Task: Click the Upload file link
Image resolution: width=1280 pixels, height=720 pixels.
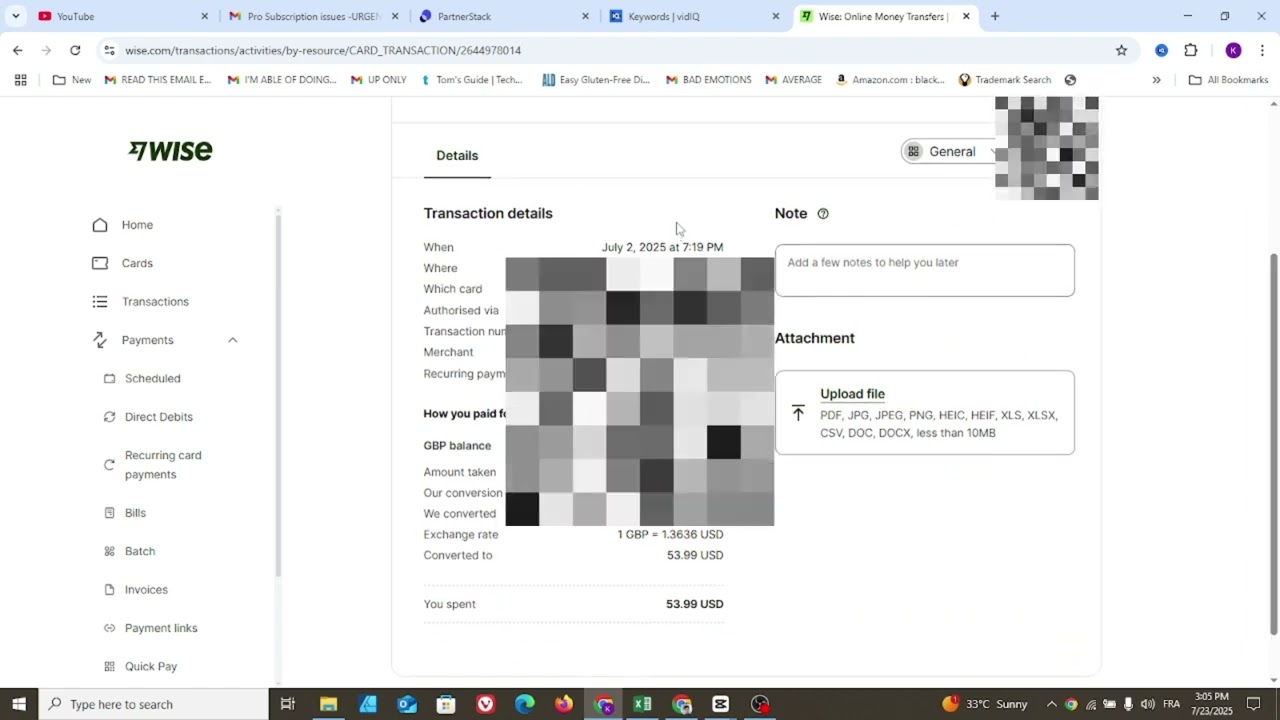Action: point(852,394)
